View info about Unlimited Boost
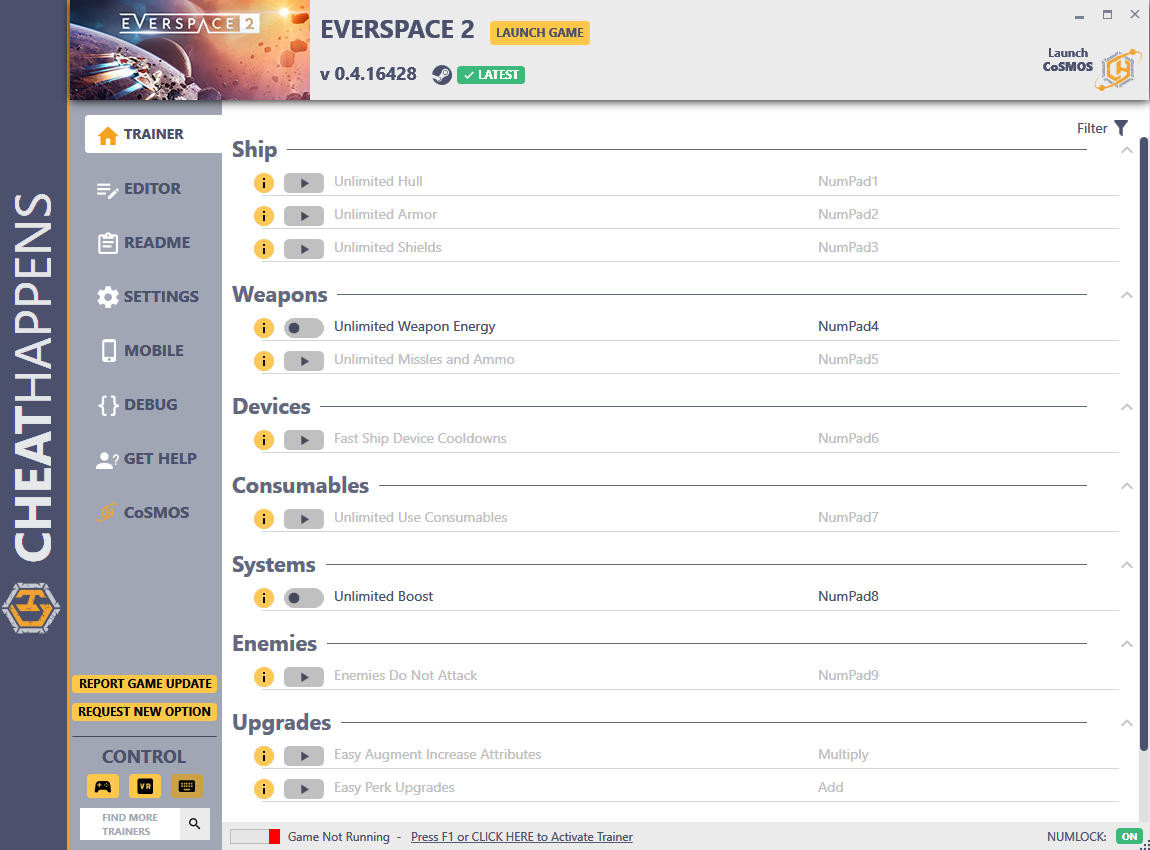 point(264,598)
